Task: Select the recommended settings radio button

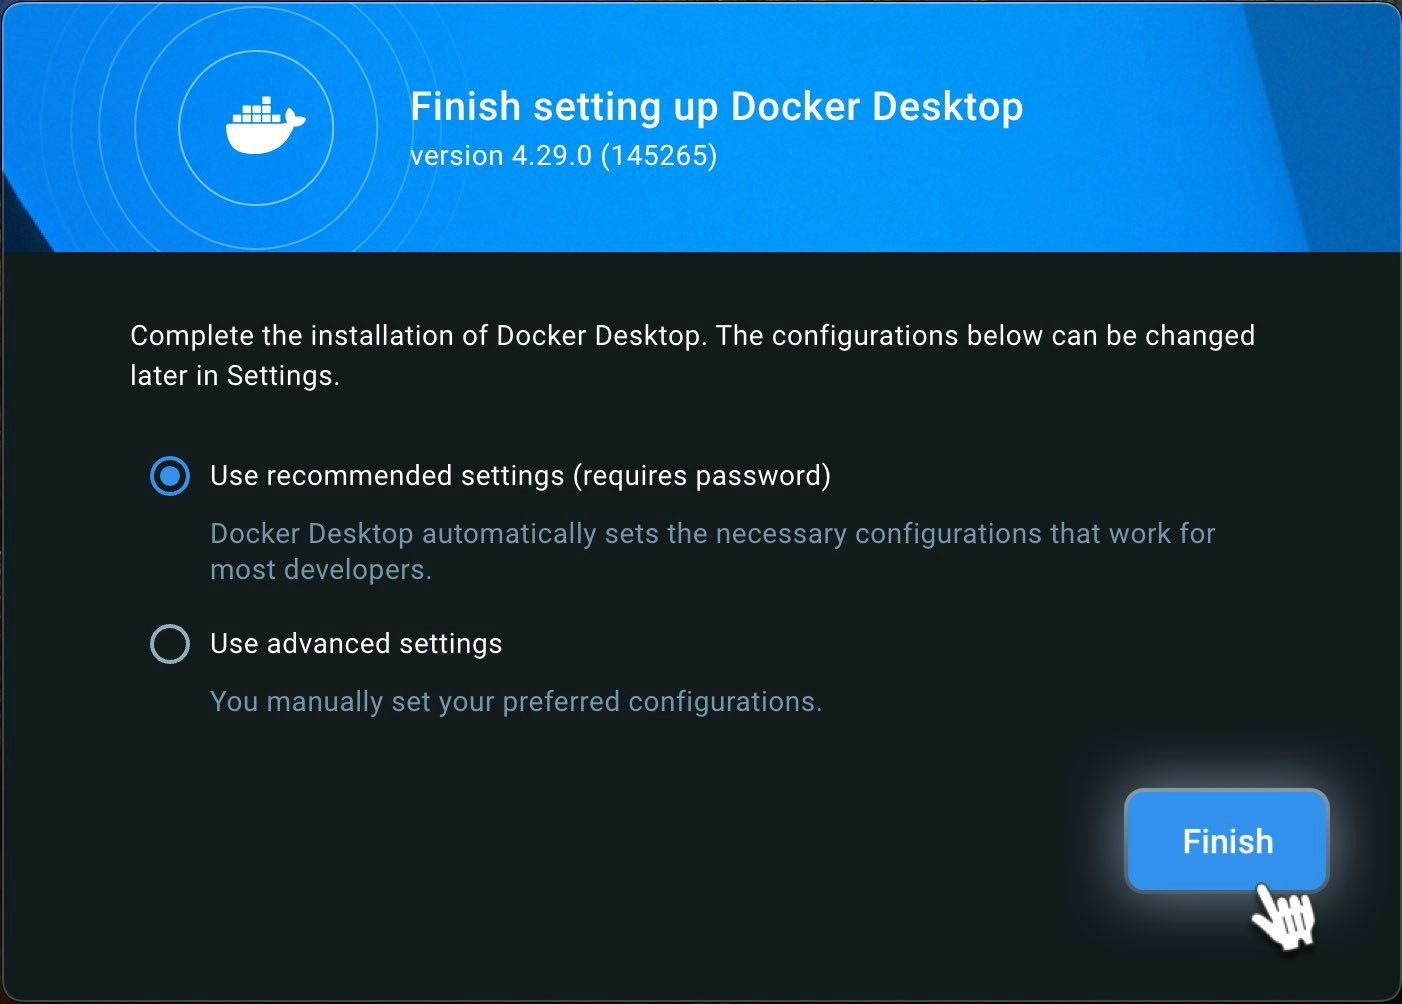Action: [x=170, y=476]
